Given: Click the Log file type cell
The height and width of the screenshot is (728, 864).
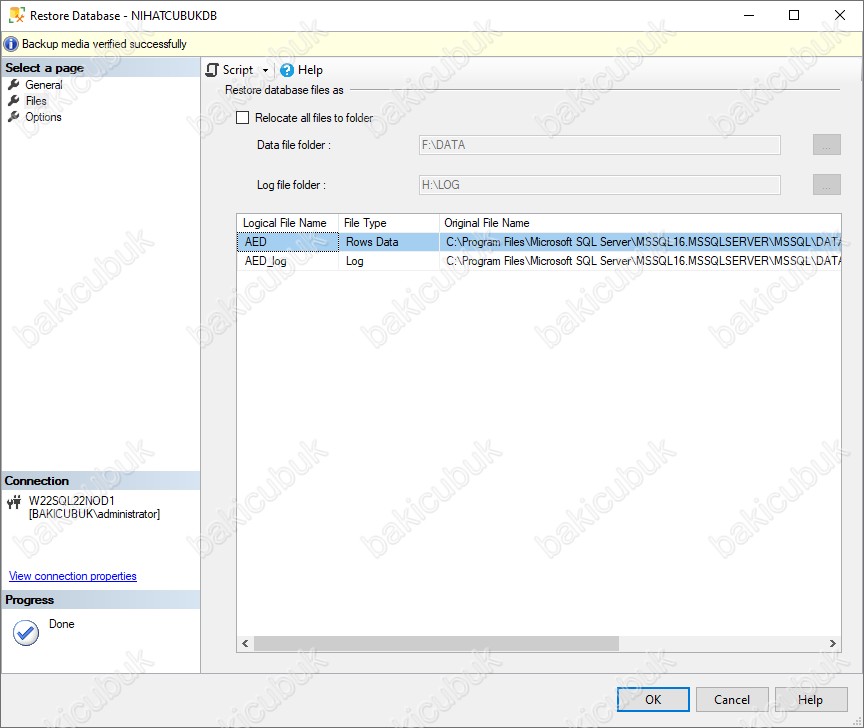Looking at the screenshot, I should tap(388, 261).
